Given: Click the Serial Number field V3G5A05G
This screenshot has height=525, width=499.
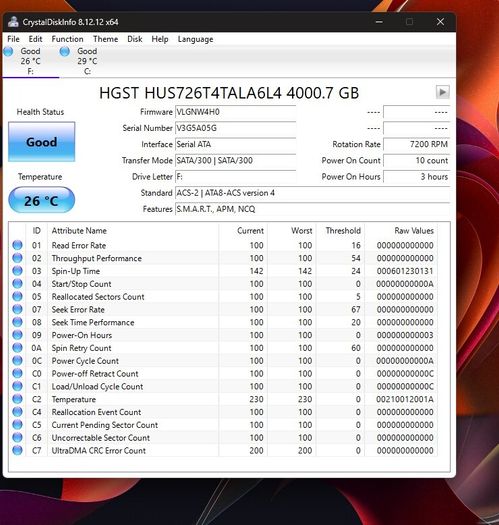Looking at the screenshot, I should click(235, 128).
